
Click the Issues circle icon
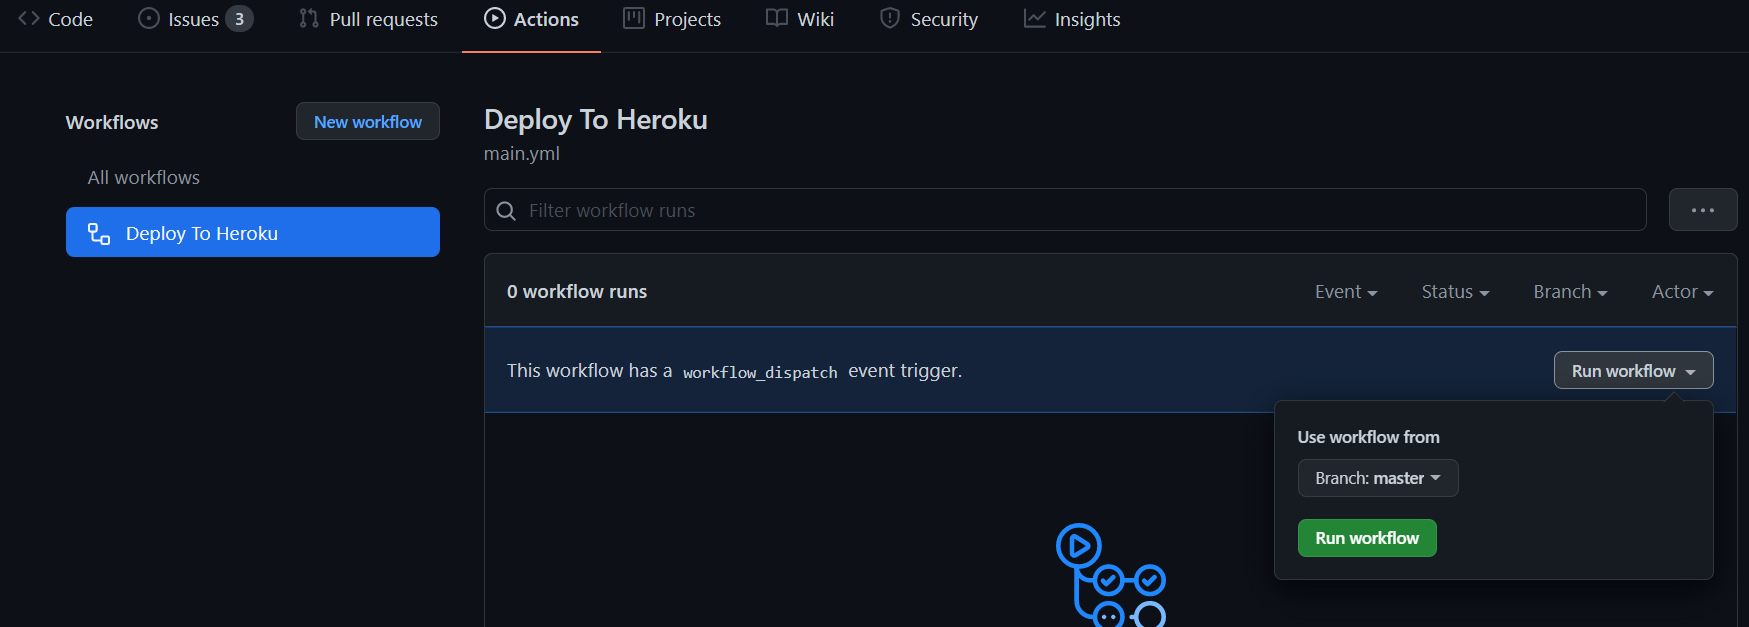coord(149,18)
